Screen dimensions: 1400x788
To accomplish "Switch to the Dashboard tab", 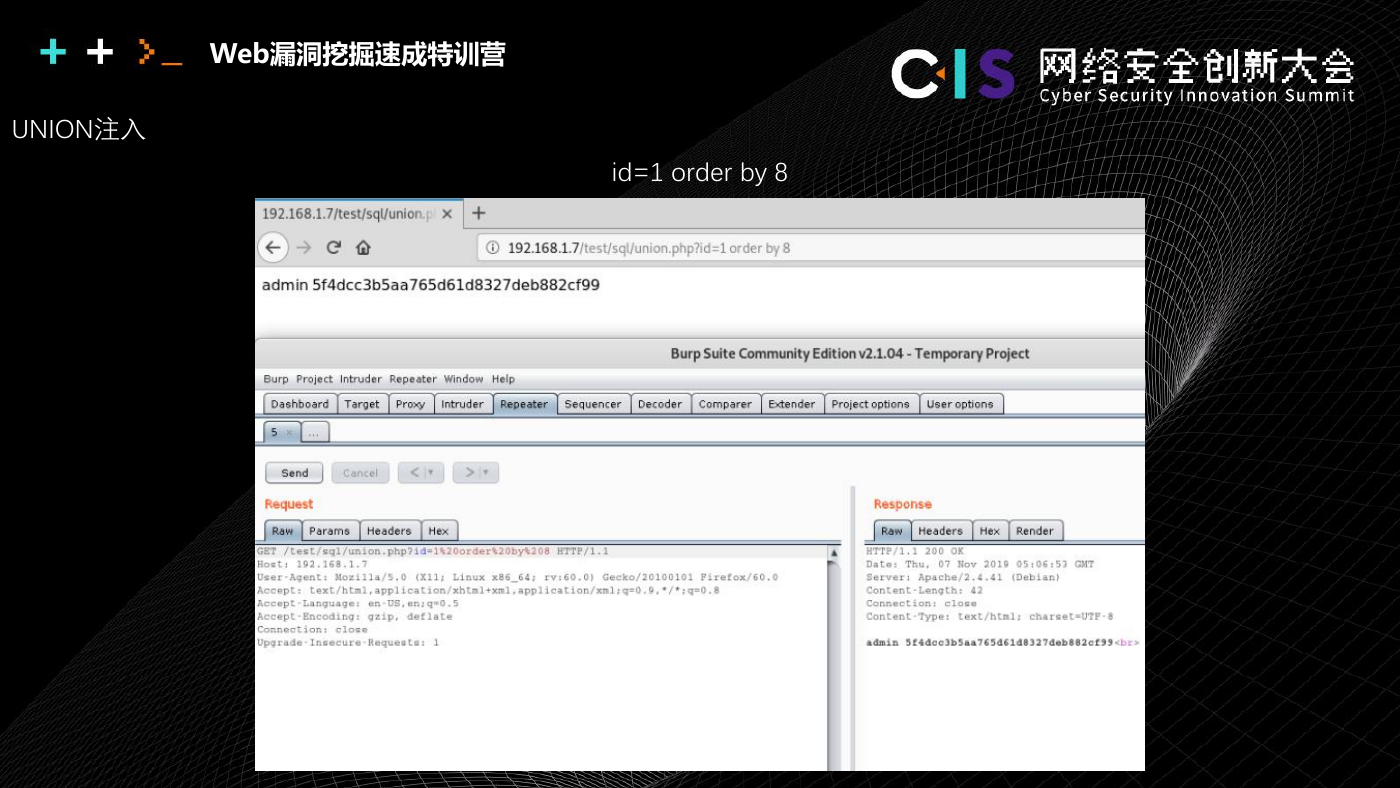I will coord(300,404).
